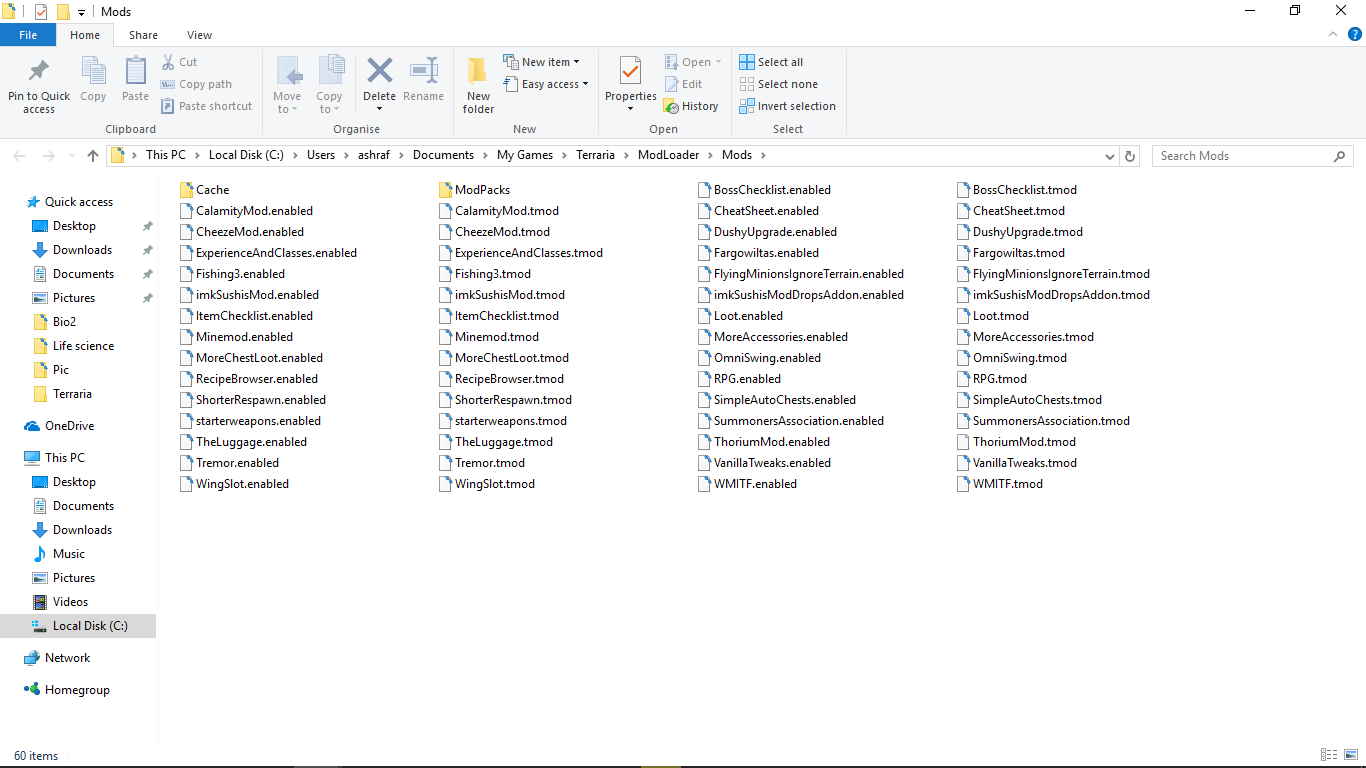1366x768 pixels.
Task: Open Properties with the checkmark icon
Action: pyautogui.click(x=630, y=72)
